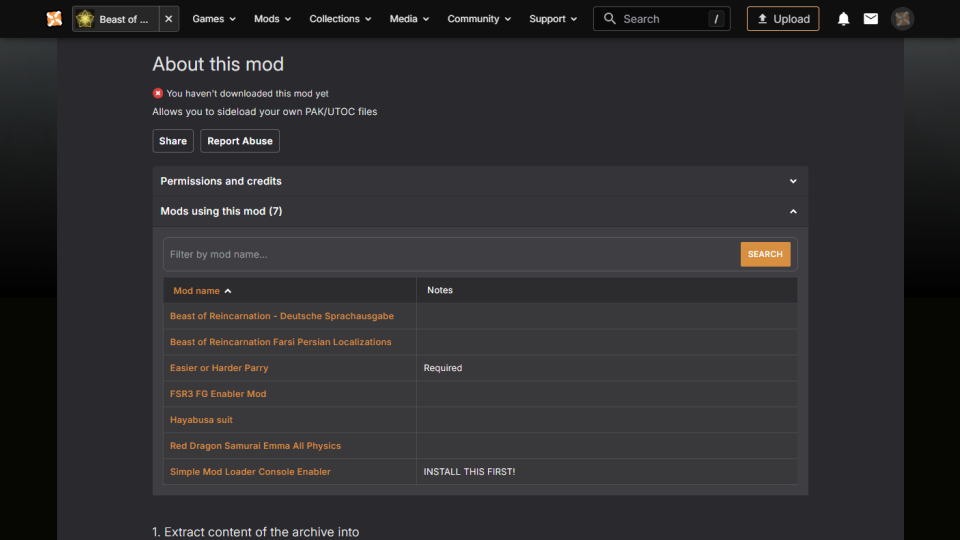Open the notifications bell
The height and width of the screenshot is (540, 960).
(x=843, y=19)
